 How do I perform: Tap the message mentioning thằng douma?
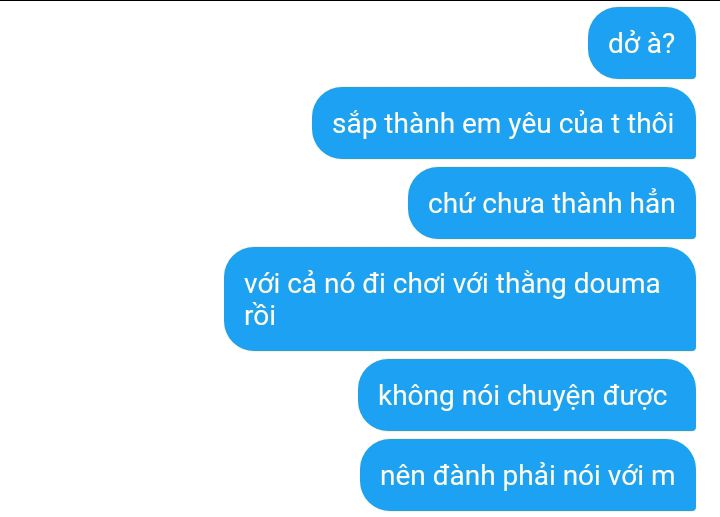click(x=460, y=299)
